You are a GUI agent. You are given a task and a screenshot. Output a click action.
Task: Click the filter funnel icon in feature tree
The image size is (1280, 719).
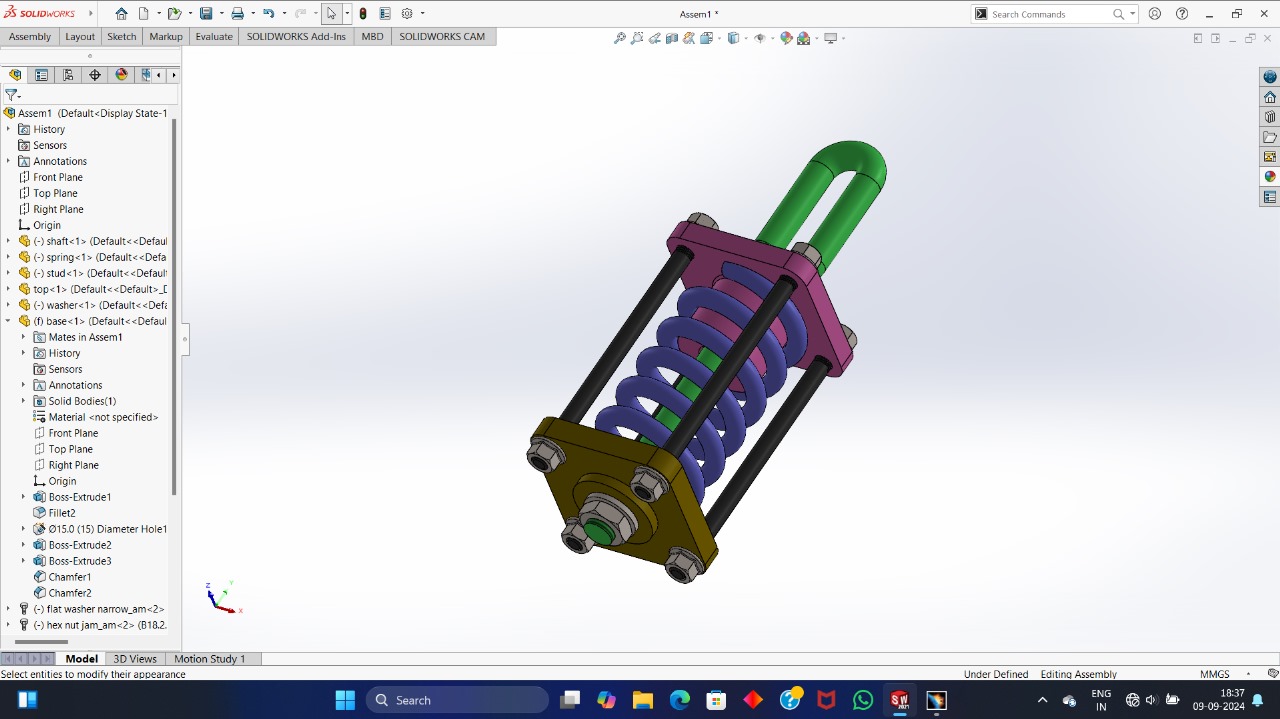11,95
